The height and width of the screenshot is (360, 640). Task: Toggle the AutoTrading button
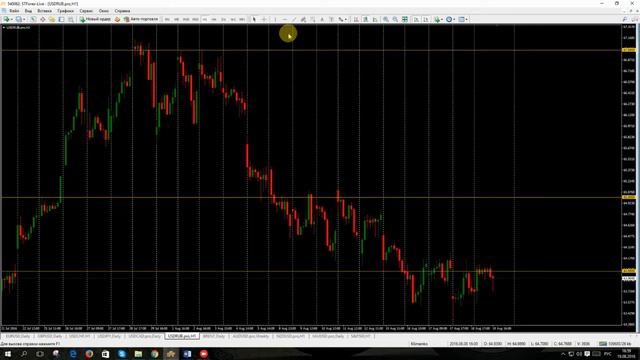click(x=140, y=19)
